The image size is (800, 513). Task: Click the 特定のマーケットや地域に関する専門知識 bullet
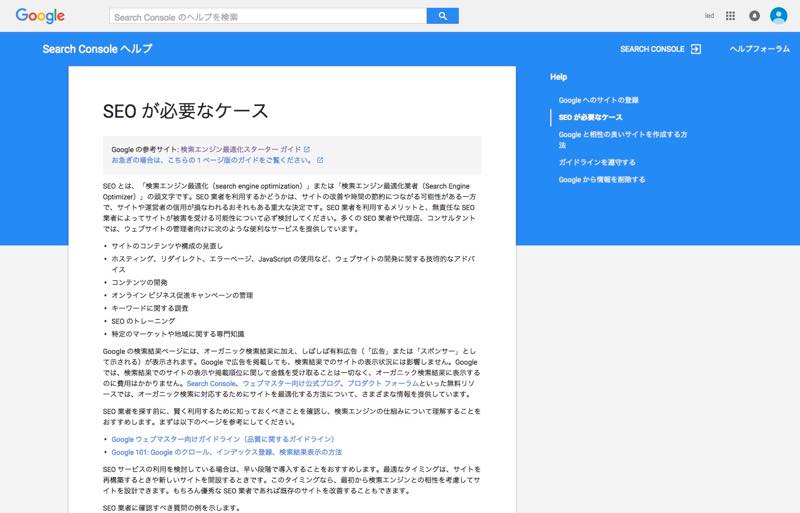pos(178,334)
